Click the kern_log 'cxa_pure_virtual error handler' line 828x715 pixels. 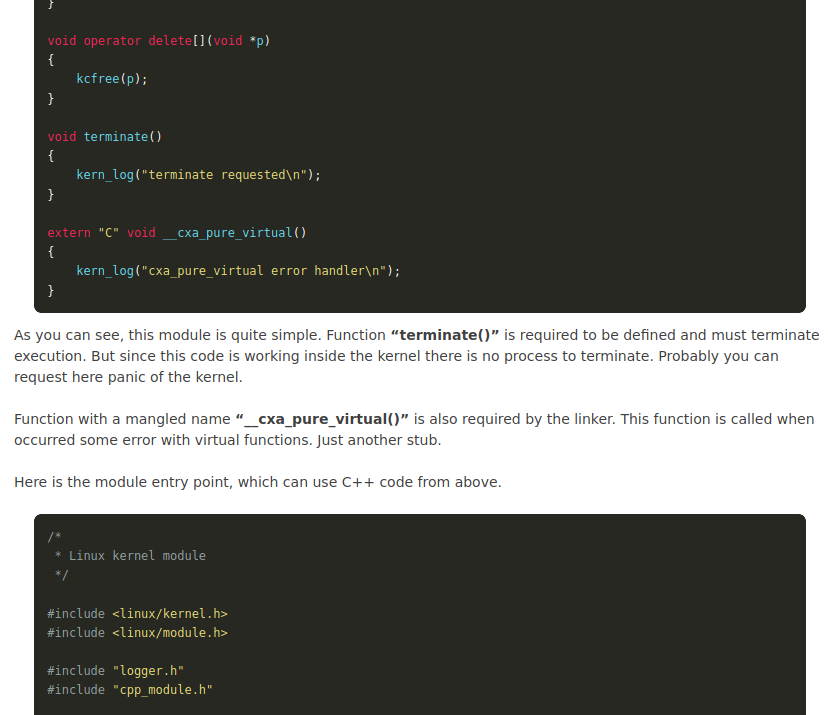click(x=238, y=271)
